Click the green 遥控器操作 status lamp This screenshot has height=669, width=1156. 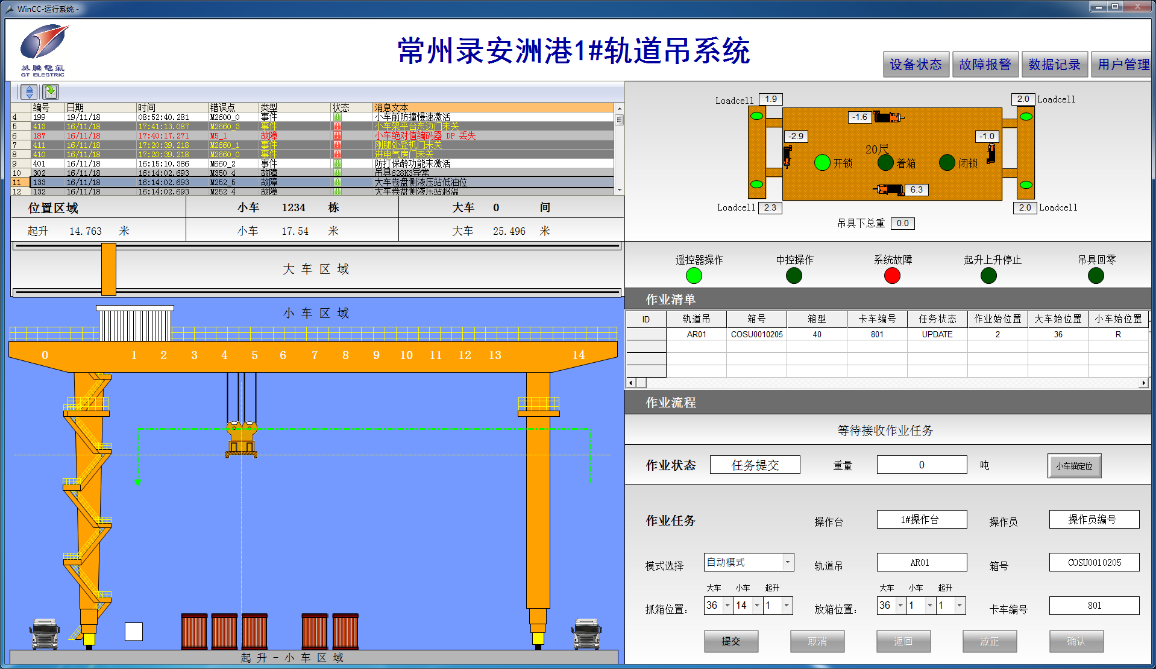click(x=693, y=275)
